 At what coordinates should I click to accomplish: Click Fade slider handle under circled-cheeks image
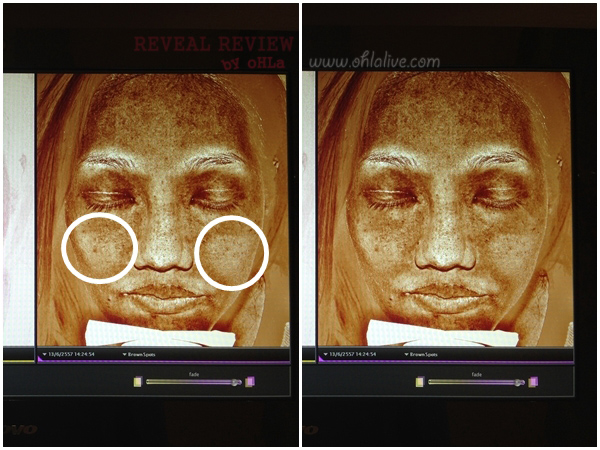(238, 381)
